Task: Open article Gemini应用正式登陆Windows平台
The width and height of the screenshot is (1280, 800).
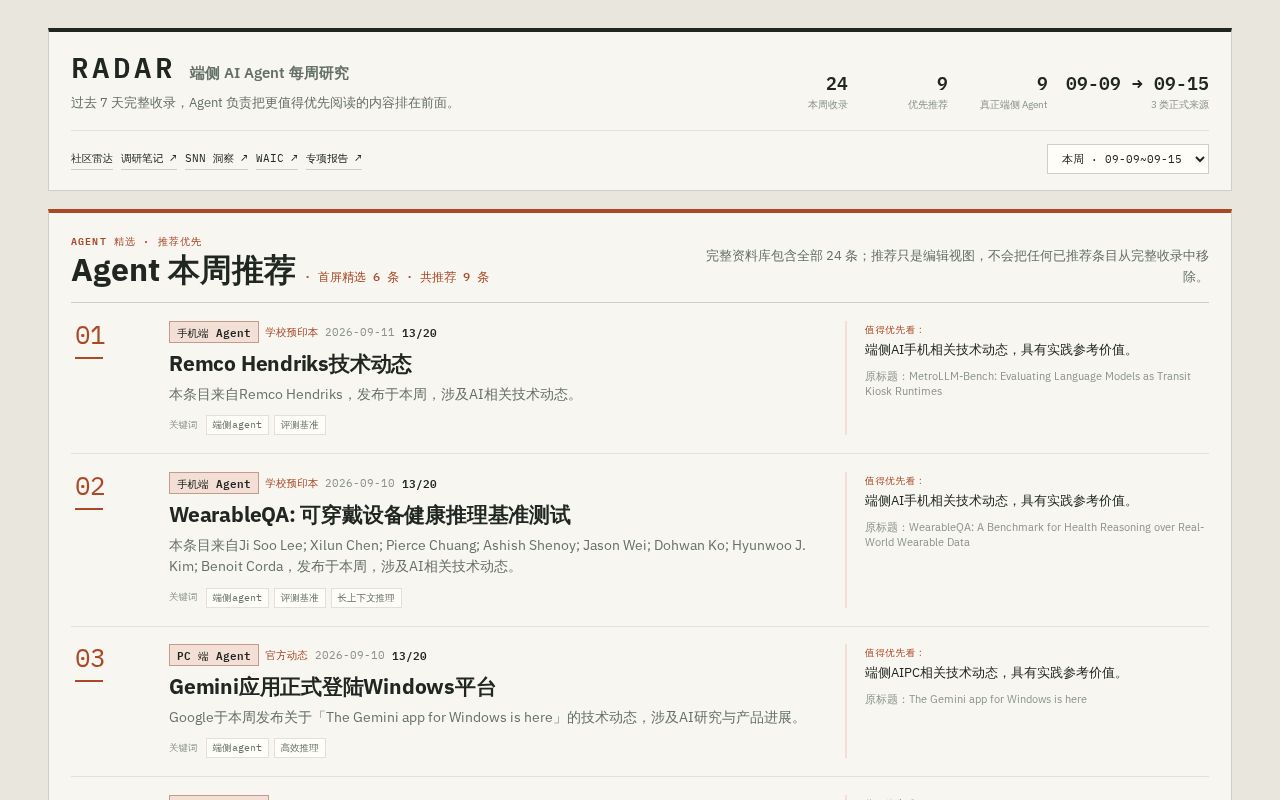Action: 332,687
